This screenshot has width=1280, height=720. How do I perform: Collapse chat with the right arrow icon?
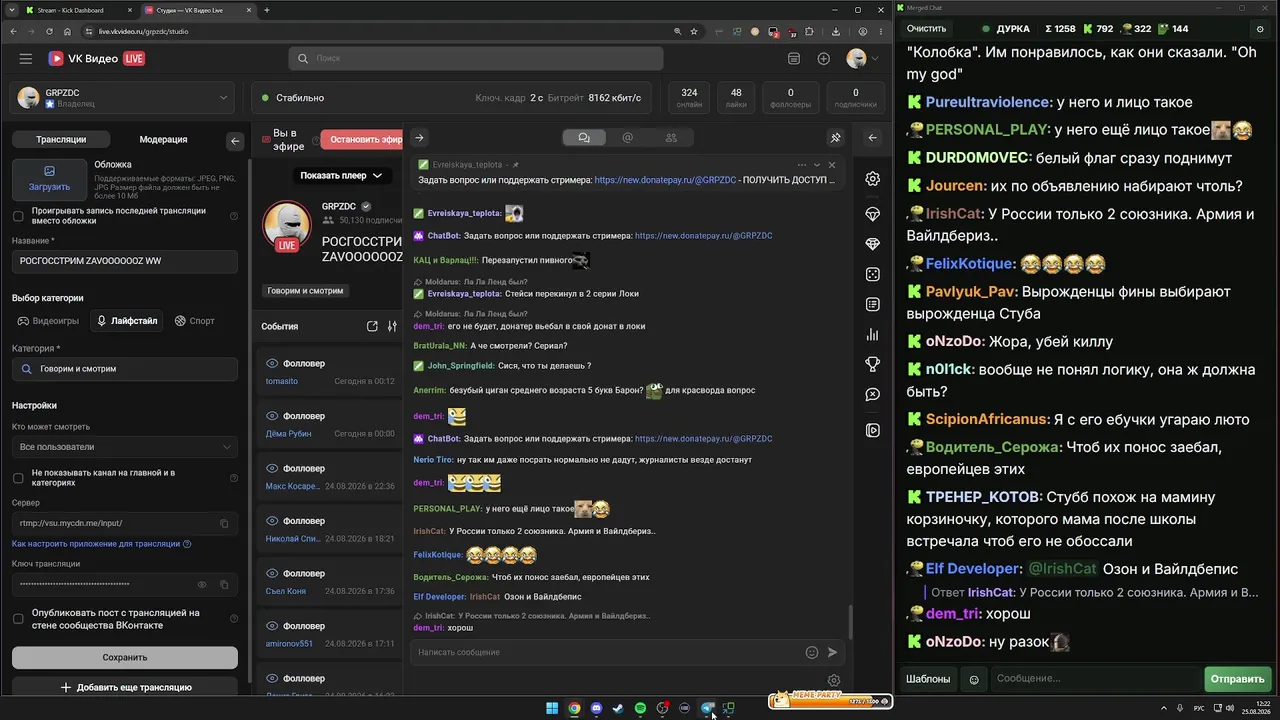pyautogui.click(x=419, y=138)
